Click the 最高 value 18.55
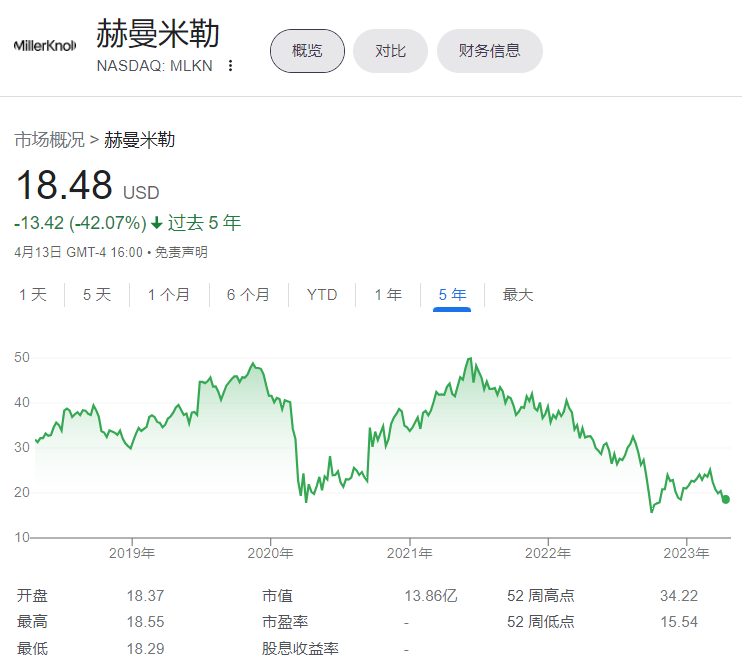Image resolution: width=742 pixels, height=668 pixels. pos(145,622)
